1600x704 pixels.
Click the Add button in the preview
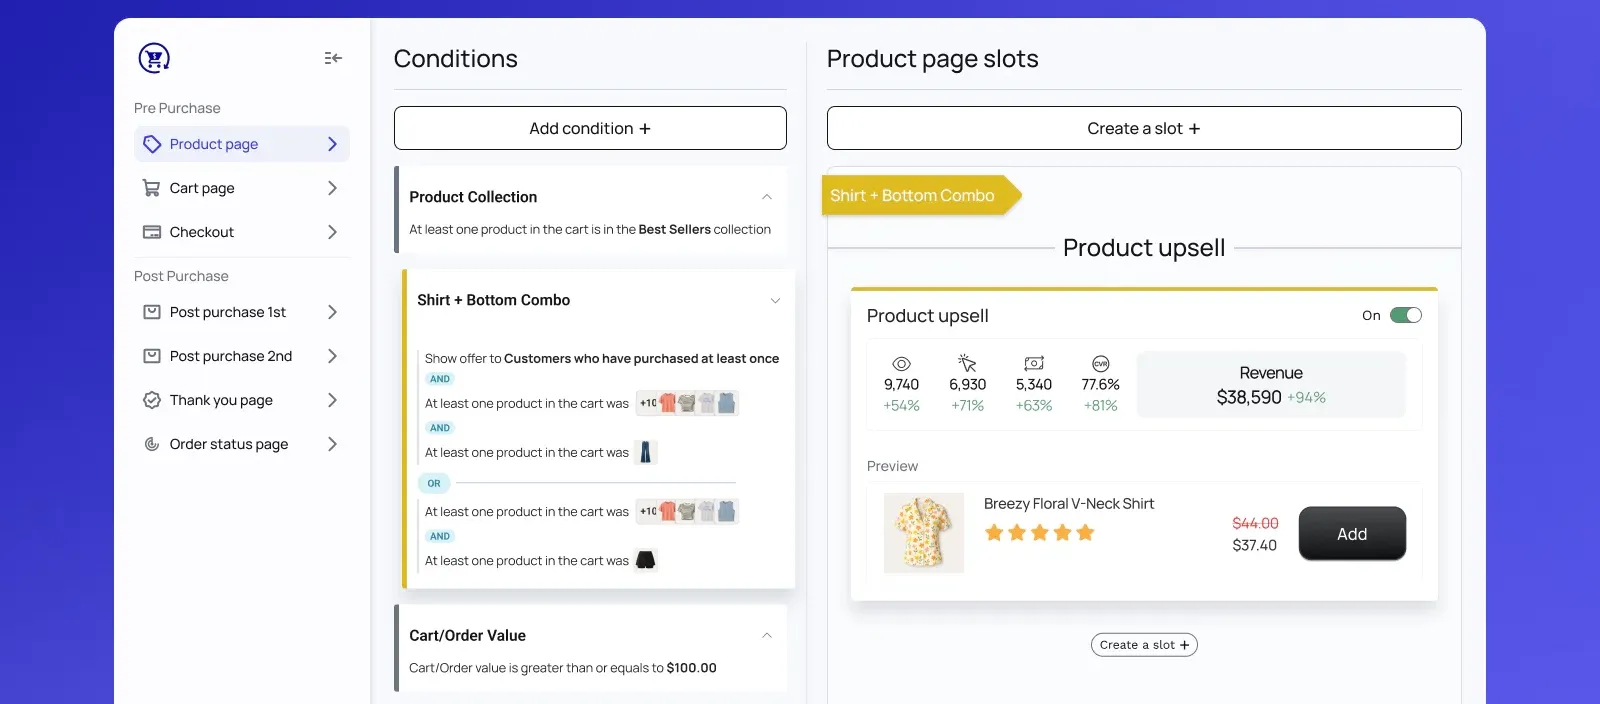[1352, 534]
